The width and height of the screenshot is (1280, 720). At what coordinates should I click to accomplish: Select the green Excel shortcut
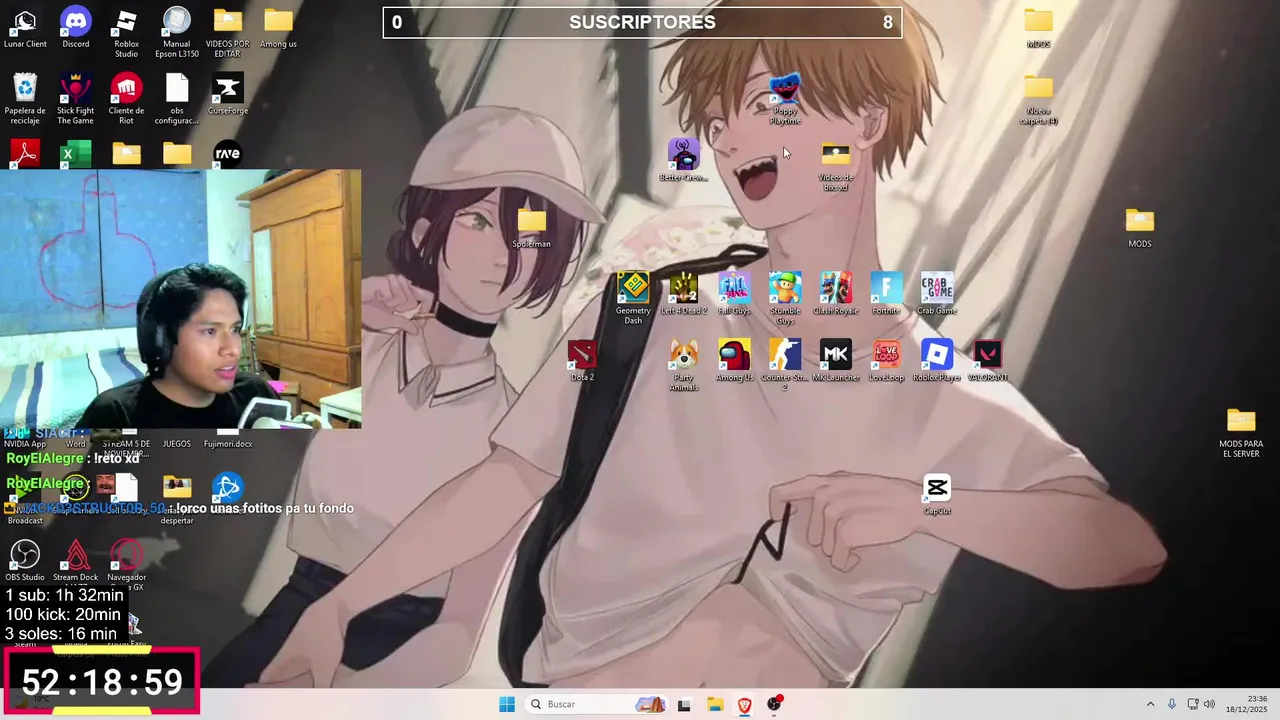tap(76, 154)
